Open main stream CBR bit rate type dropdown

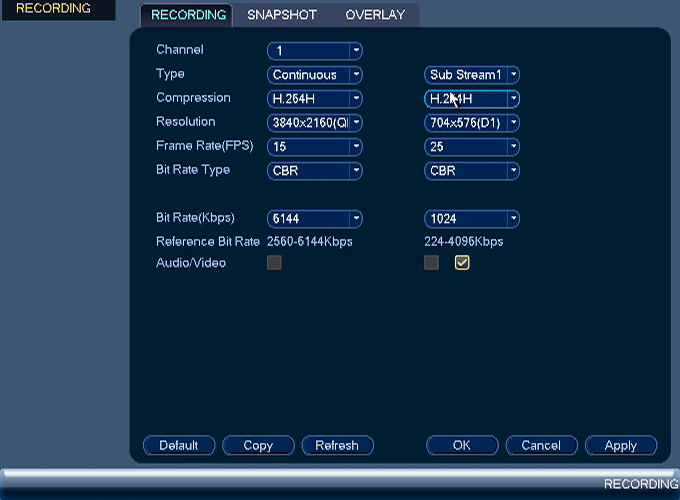315,171
